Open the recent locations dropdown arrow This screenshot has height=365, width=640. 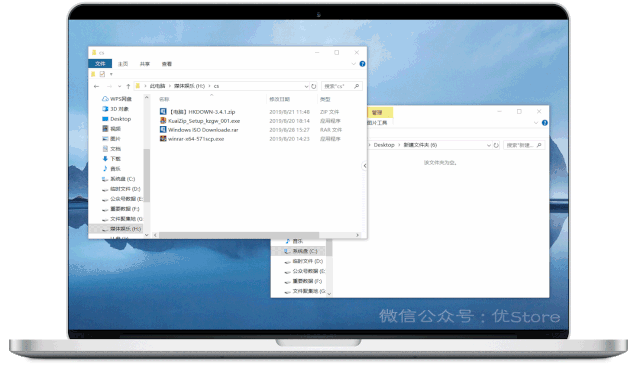[x=119, y=86]
